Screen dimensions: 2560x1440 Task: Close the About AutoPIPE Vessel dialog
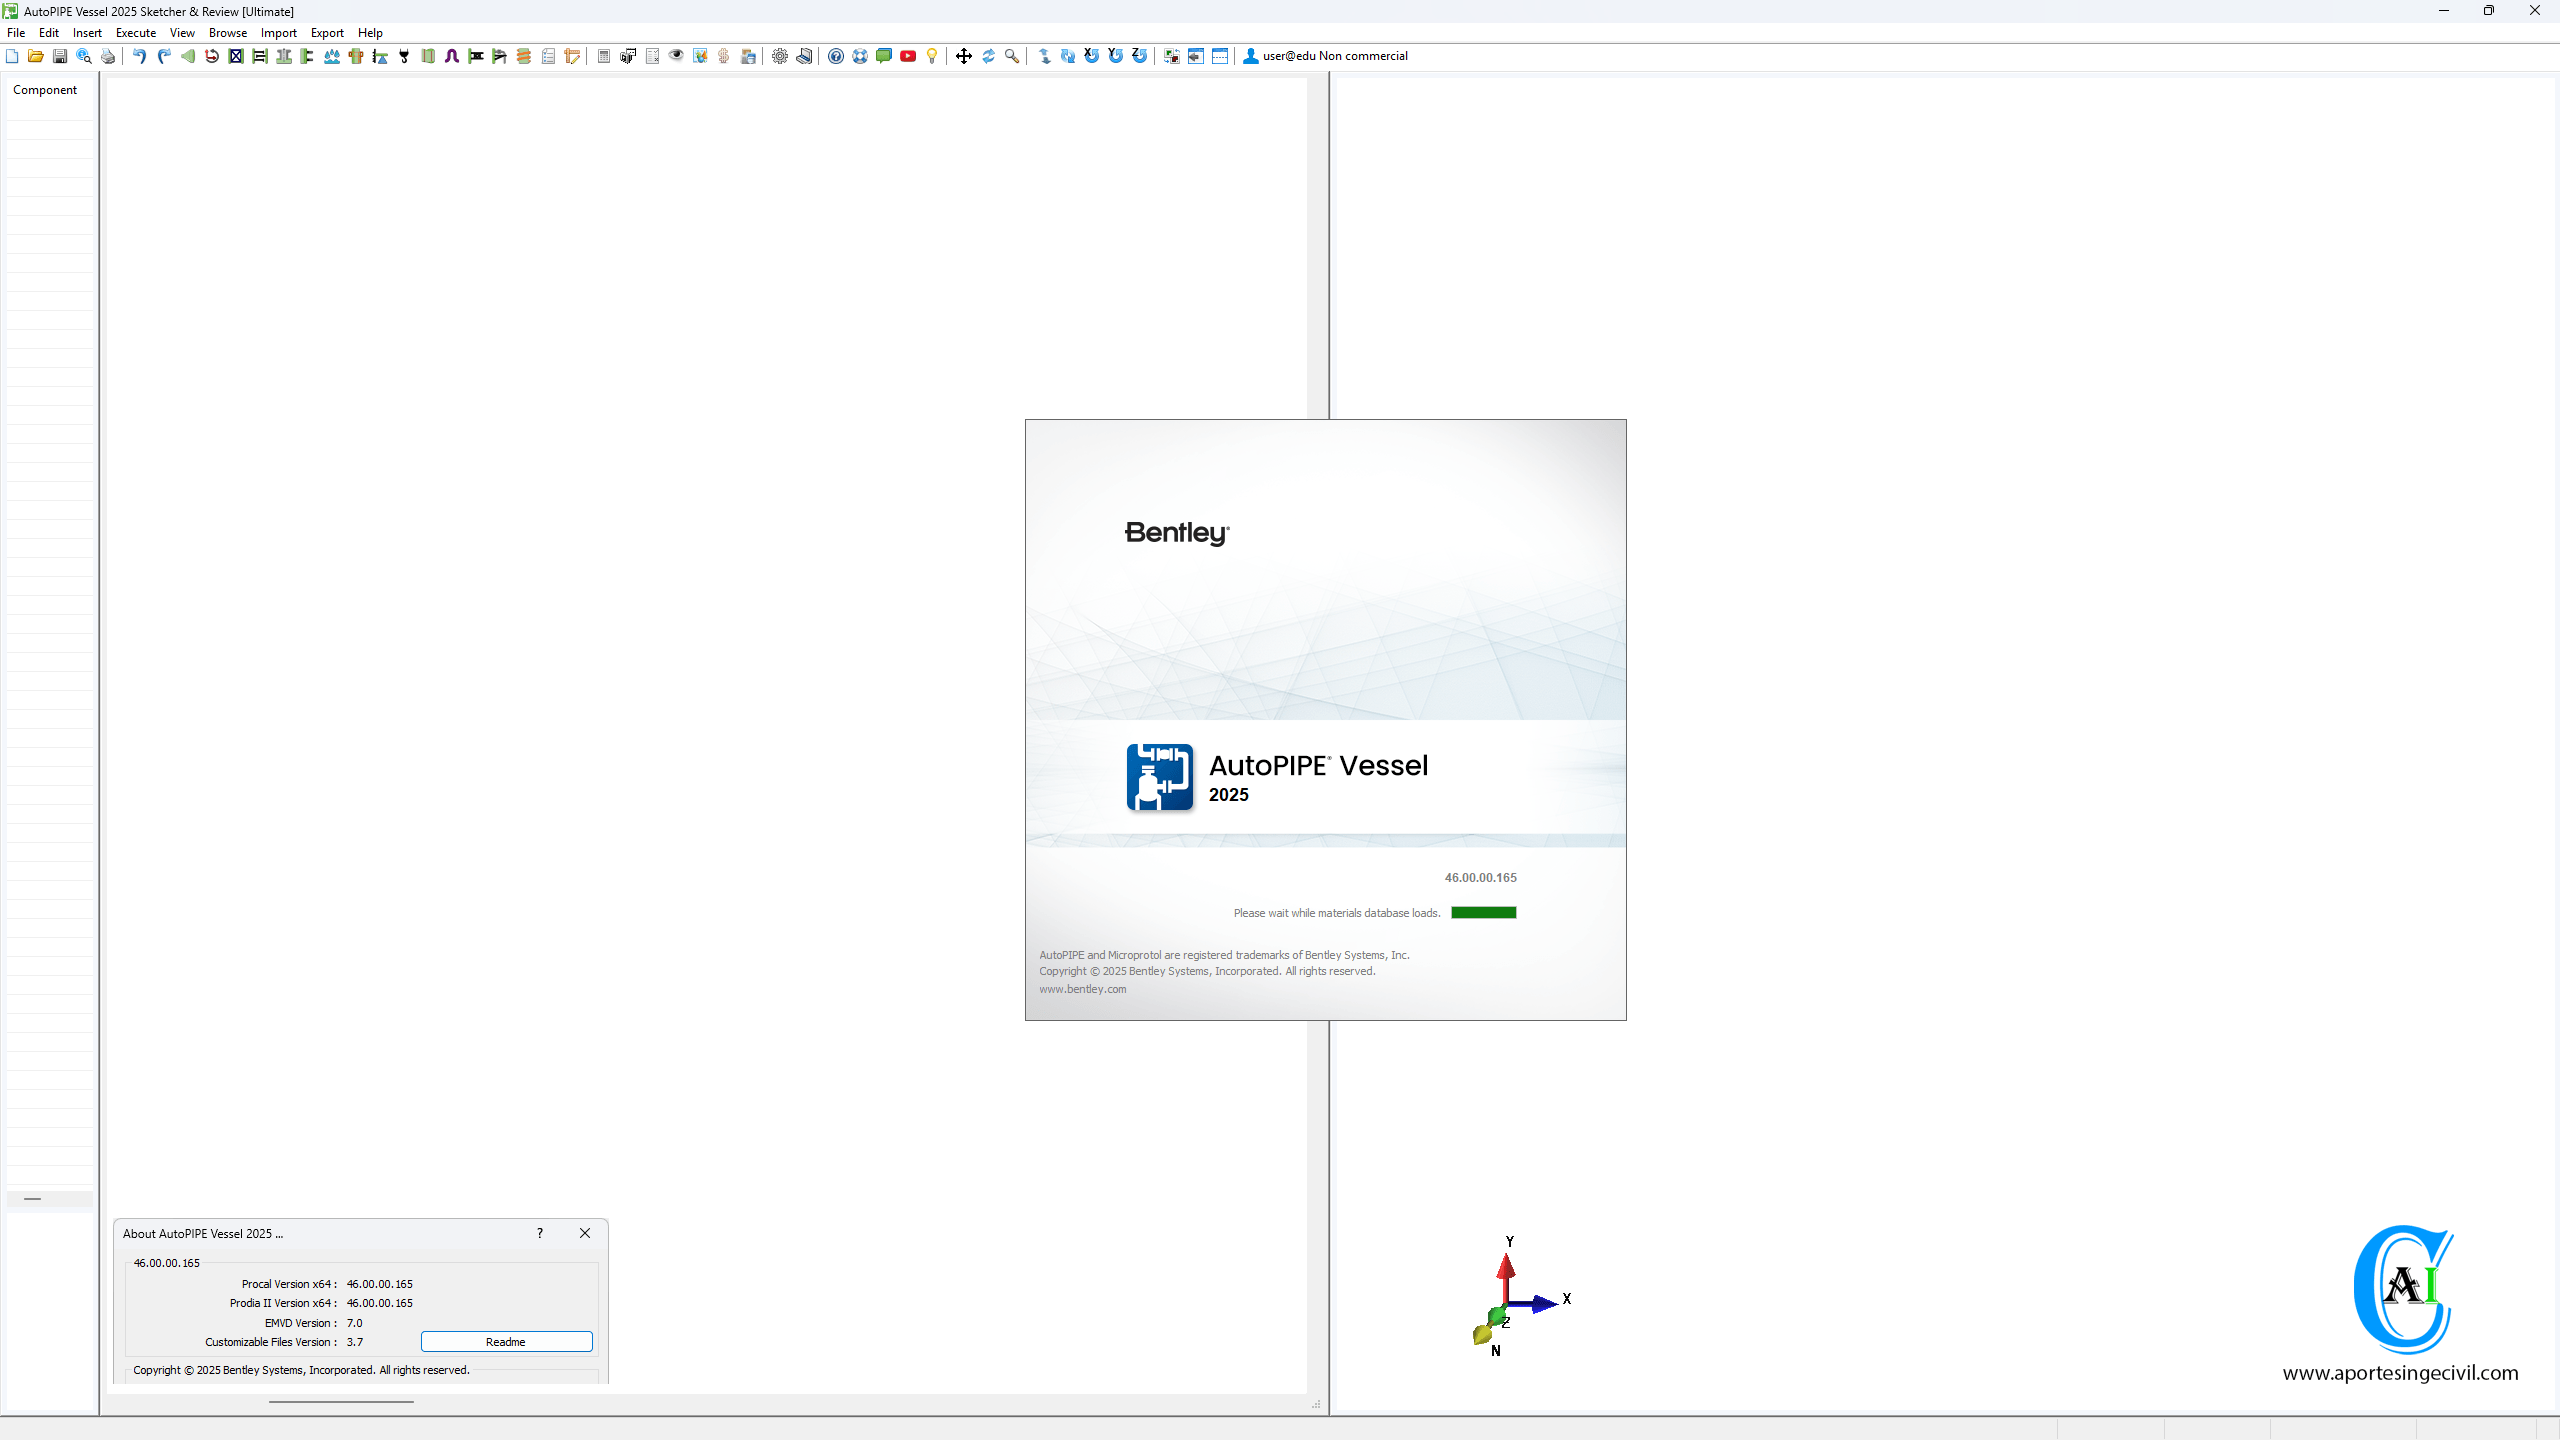585,1233
